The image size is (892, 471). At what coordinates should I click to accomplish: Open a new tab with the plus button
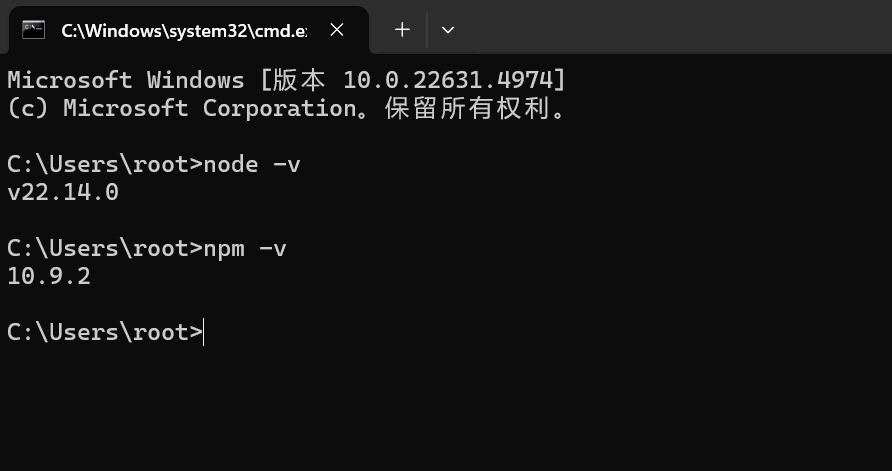click(402, 30)
